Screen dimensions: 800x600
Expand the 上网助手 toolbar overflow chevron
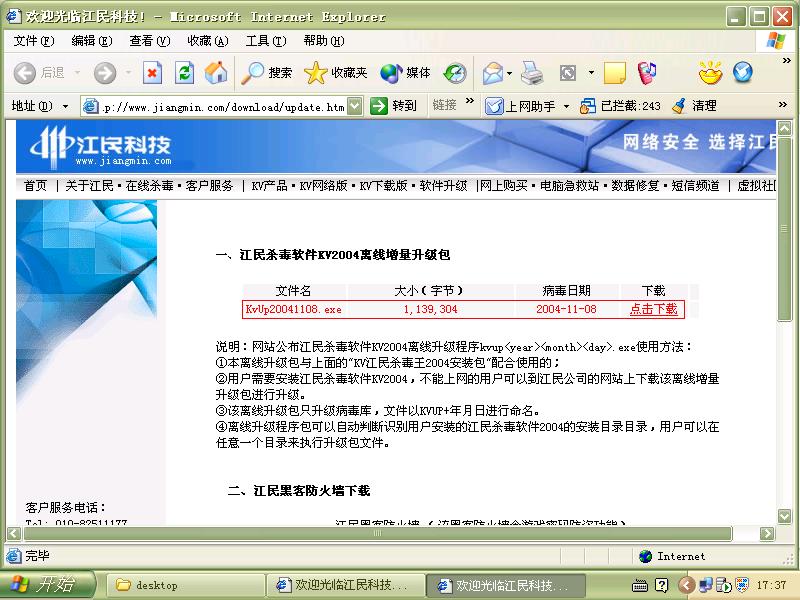click(x=783, y=105)
